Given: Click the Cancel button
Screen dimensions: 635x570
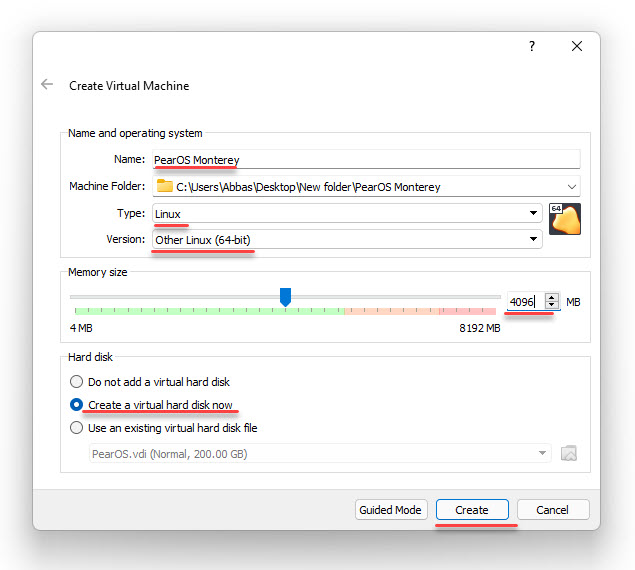Looking at the screenshot, I should [x=553, y=510].
